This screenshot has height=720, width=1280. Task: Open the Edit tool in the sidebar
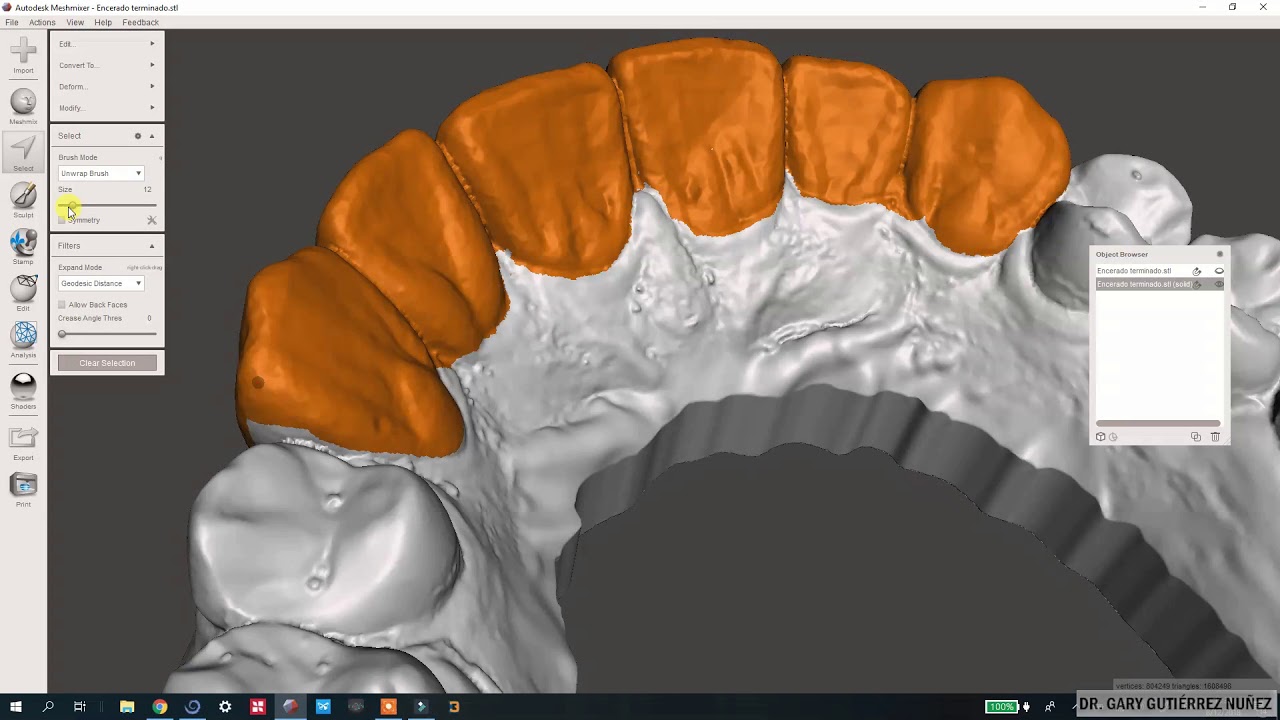coord(23,293)
